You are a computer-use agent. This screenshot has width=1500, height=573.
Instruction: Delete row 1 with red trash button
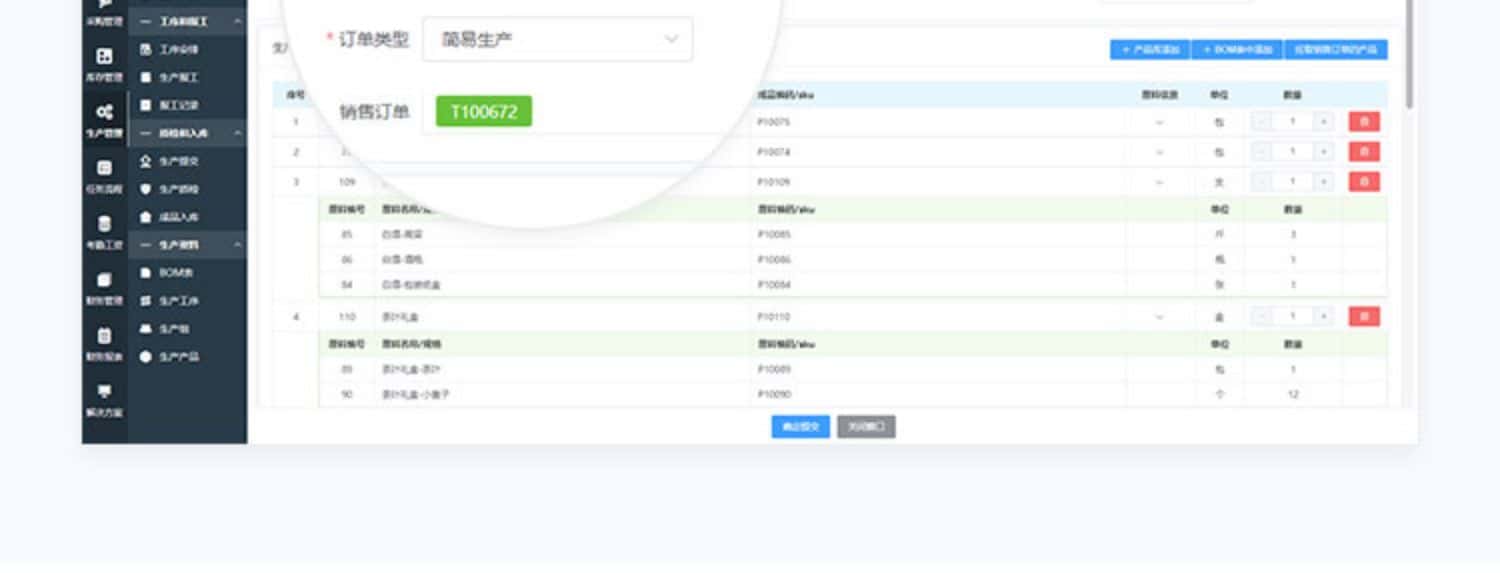(1363, 122)
